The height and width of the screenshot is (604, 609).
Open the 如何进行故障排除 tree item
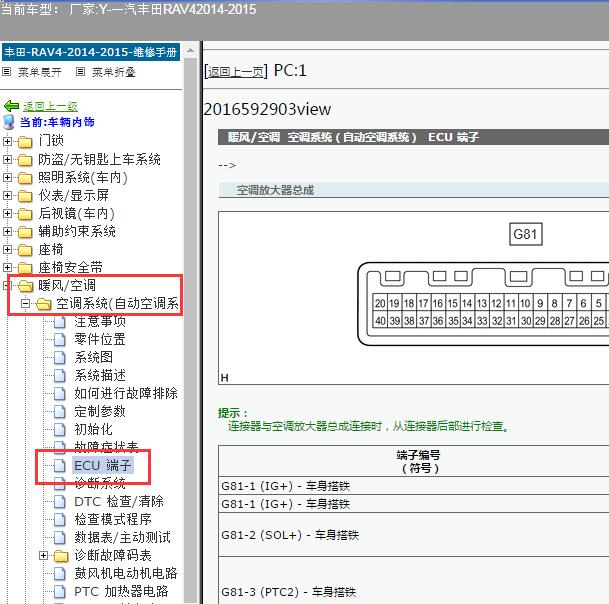click(126, 393)
